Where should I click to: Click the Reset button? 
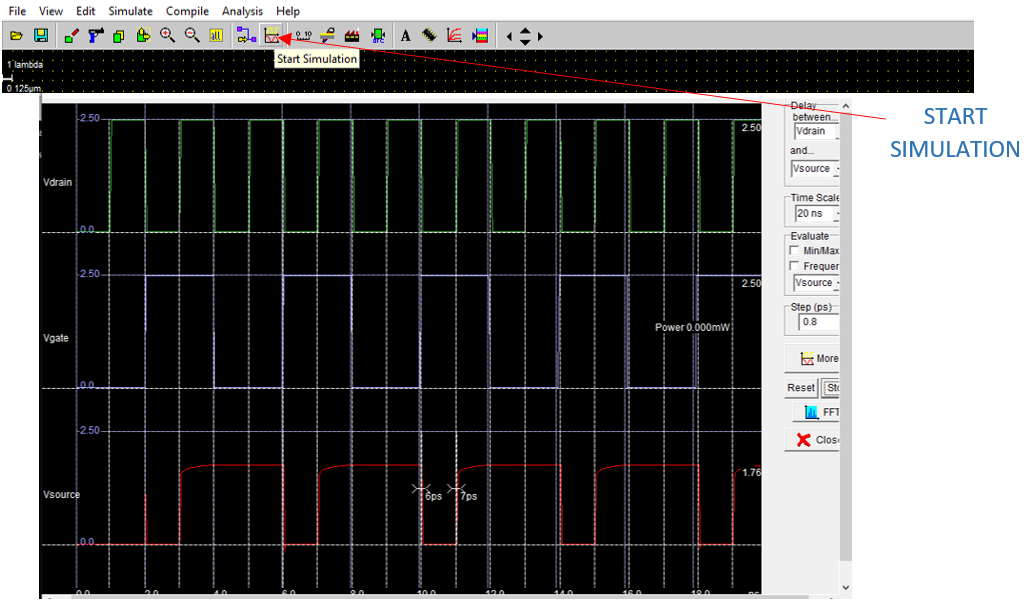pos(801,388)
